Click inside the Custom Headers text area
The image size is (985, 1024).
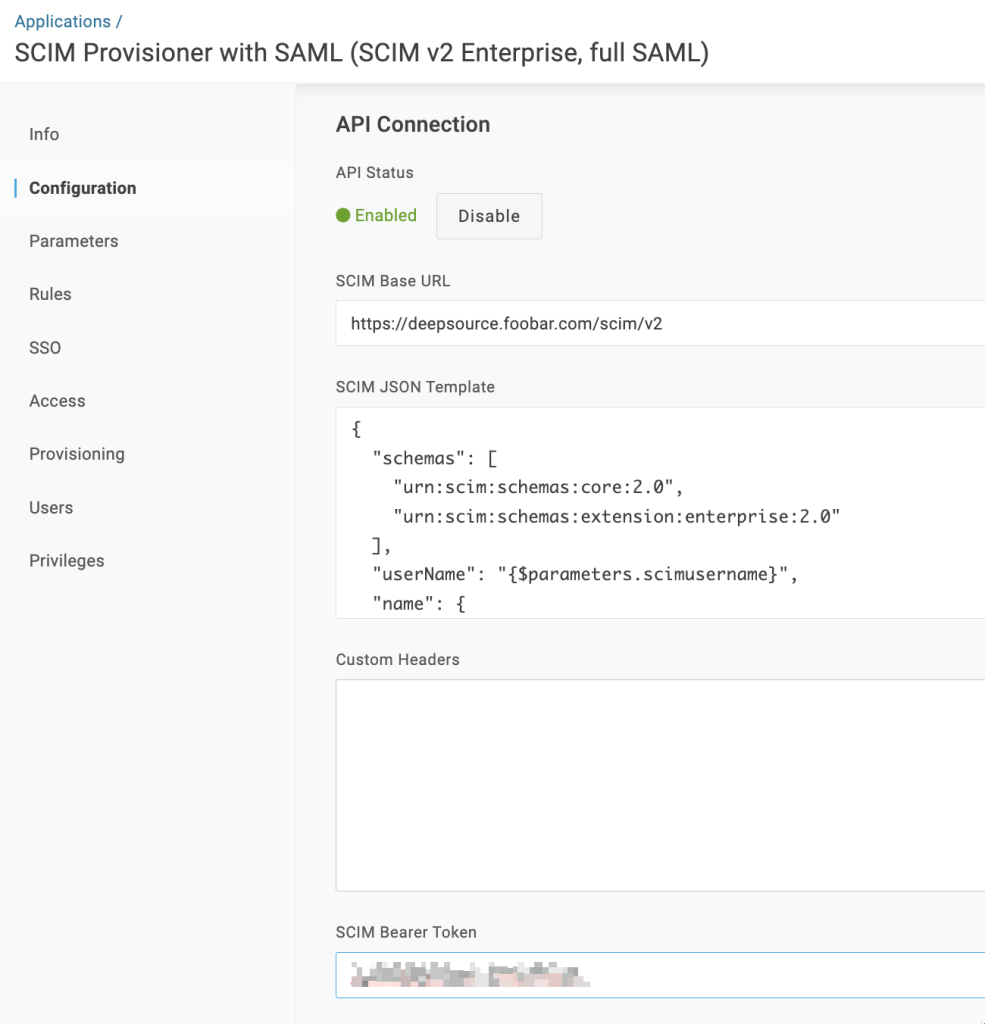click(x=660, y=785)
